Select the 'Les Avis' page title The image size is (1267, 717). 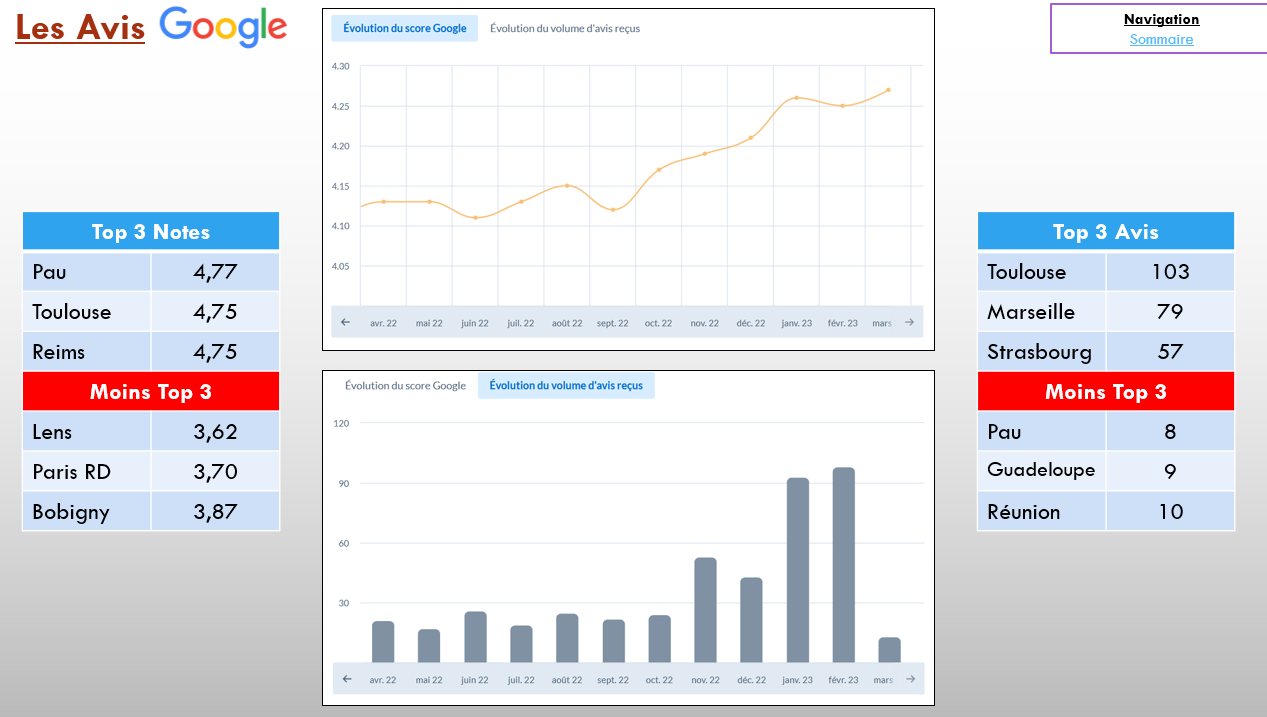click(x=80, y=28)
